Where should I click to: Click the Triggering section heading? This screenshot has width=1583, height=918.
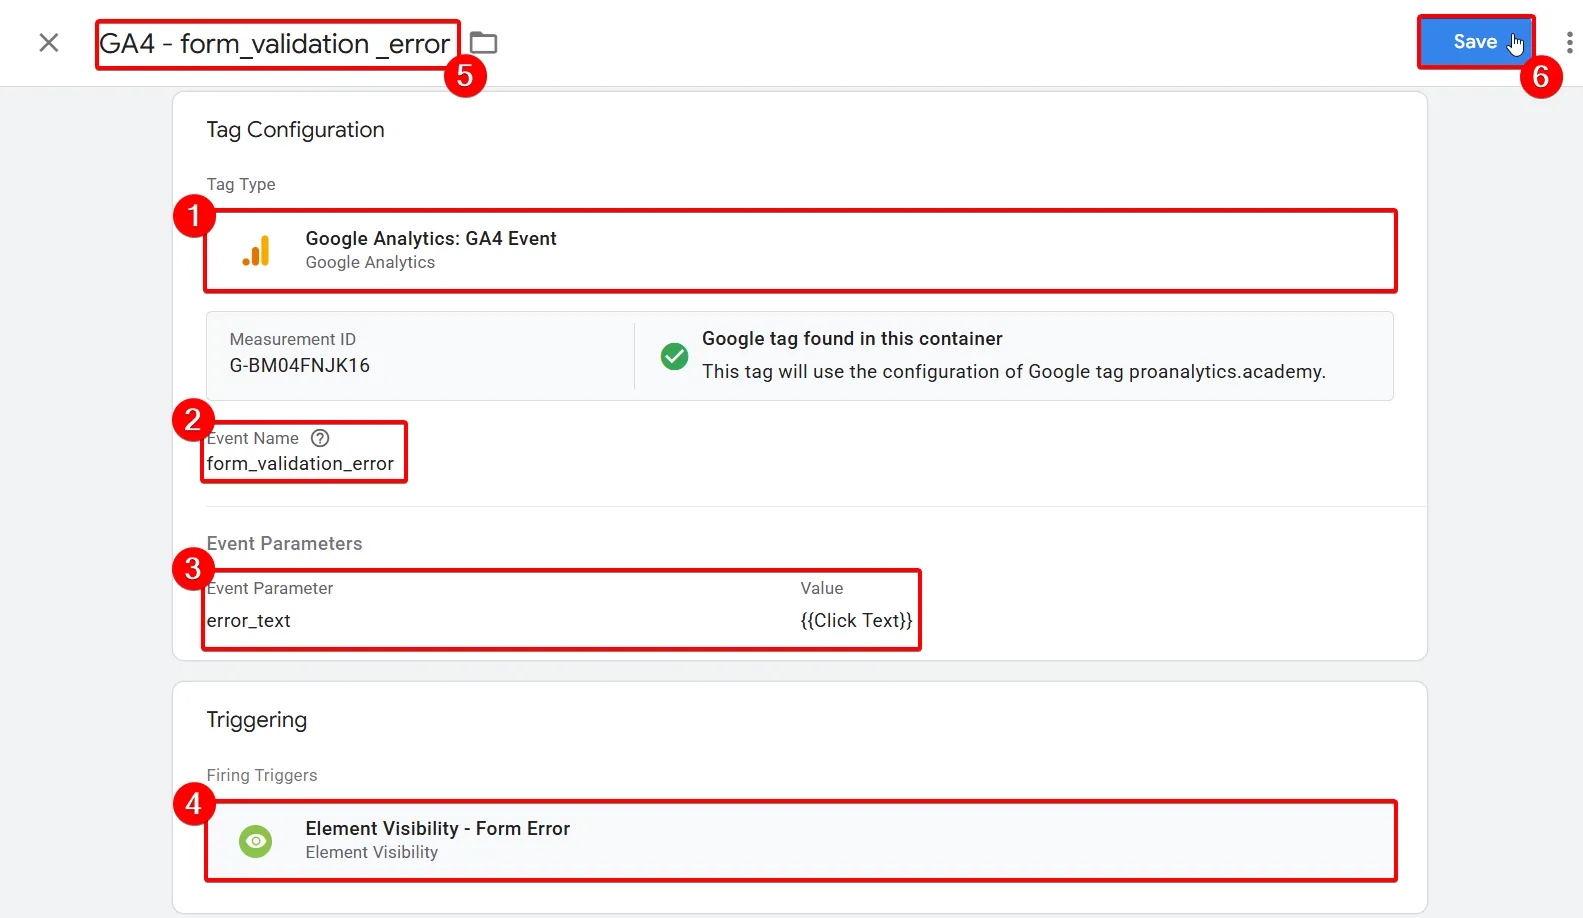[x=256, y=720]
